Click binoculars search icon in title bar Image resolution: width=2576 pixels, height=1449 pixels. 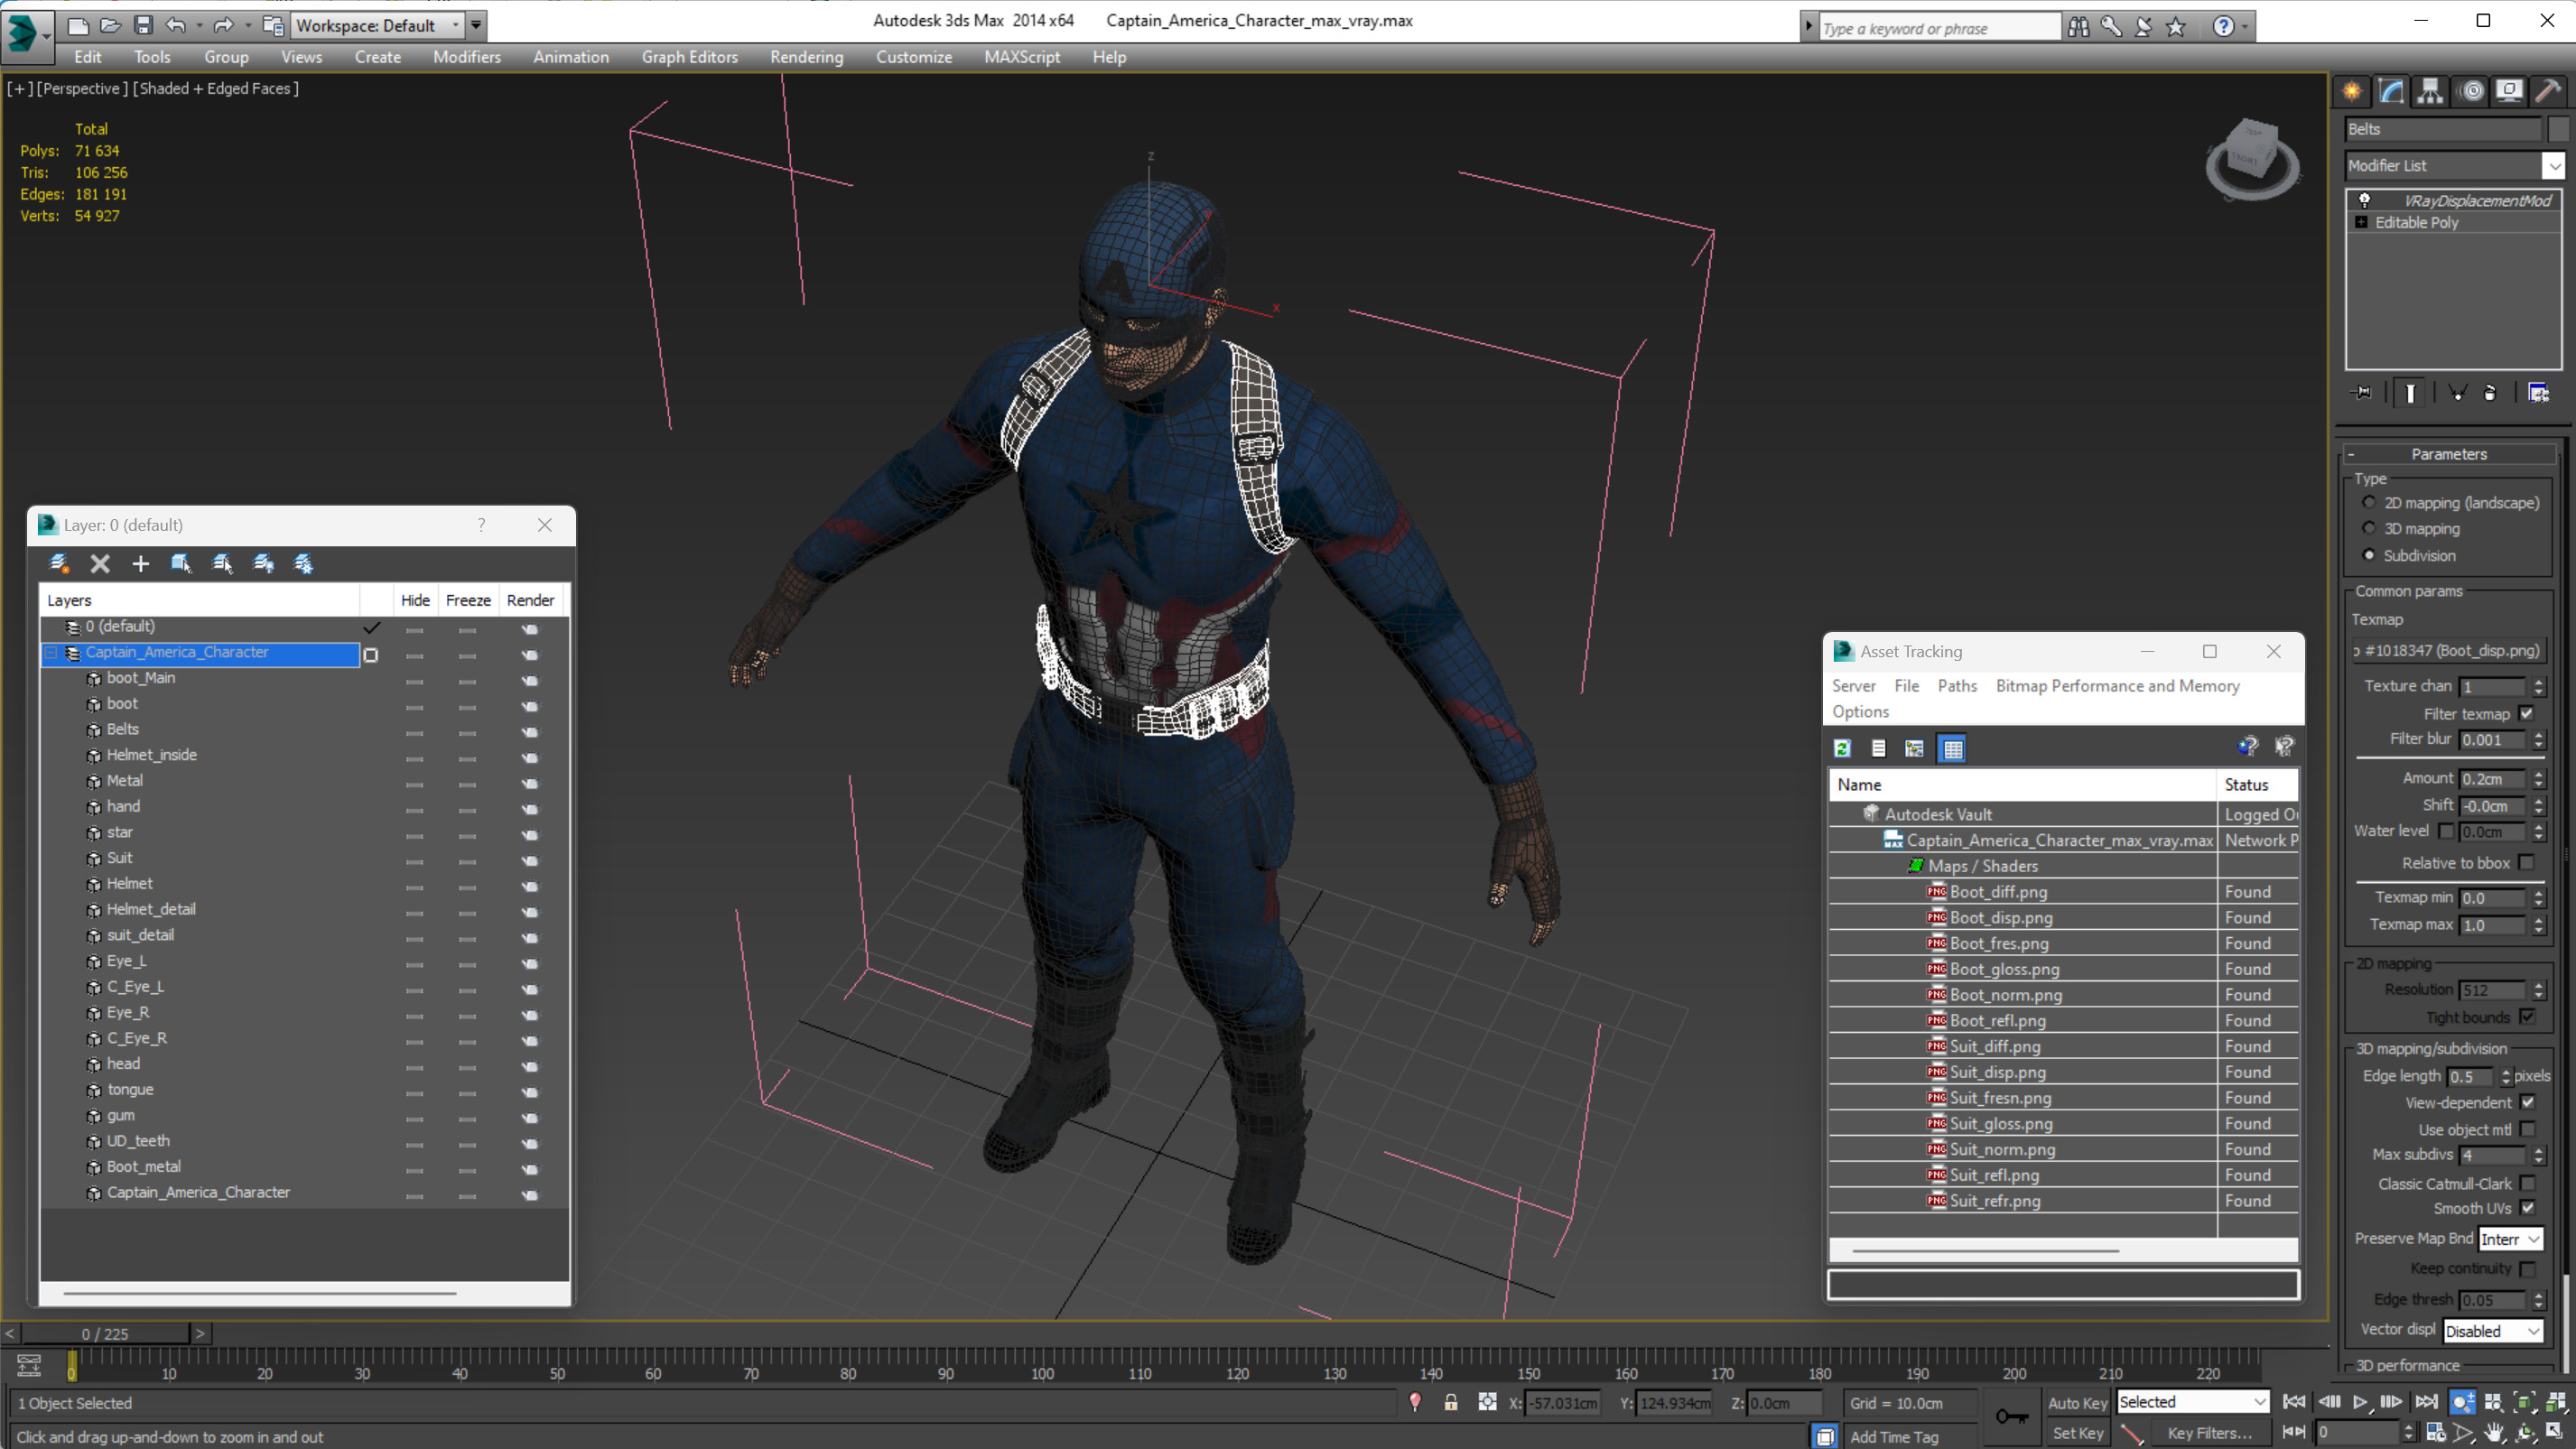(2078, 27)
